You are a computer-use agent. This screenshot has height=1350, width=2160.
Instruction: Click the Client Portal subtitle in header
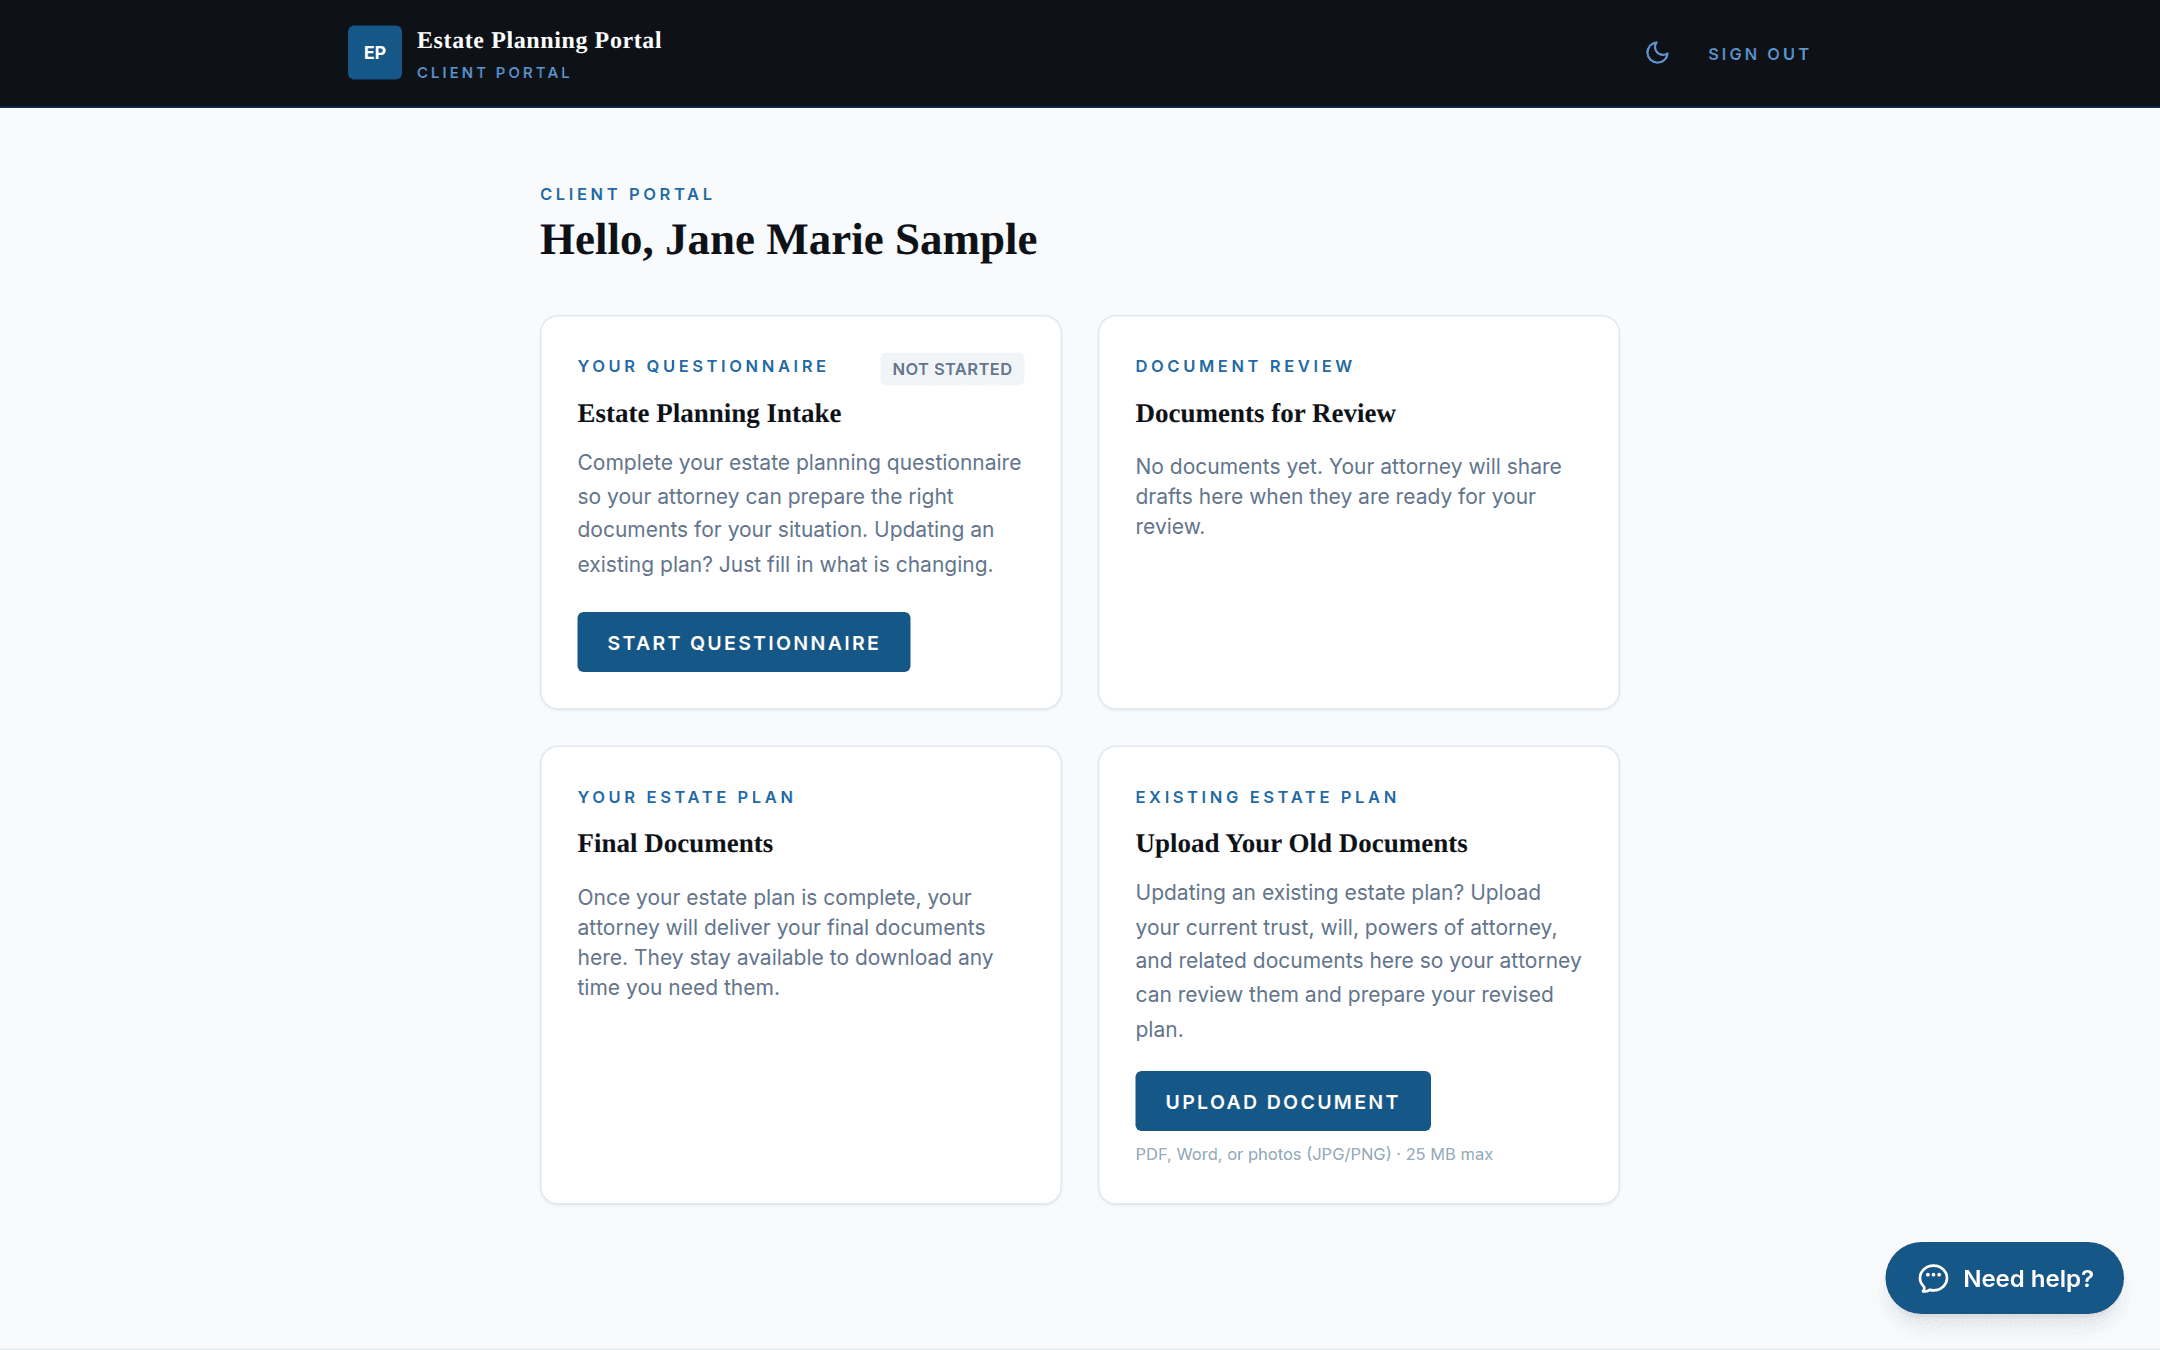[493, 73]
